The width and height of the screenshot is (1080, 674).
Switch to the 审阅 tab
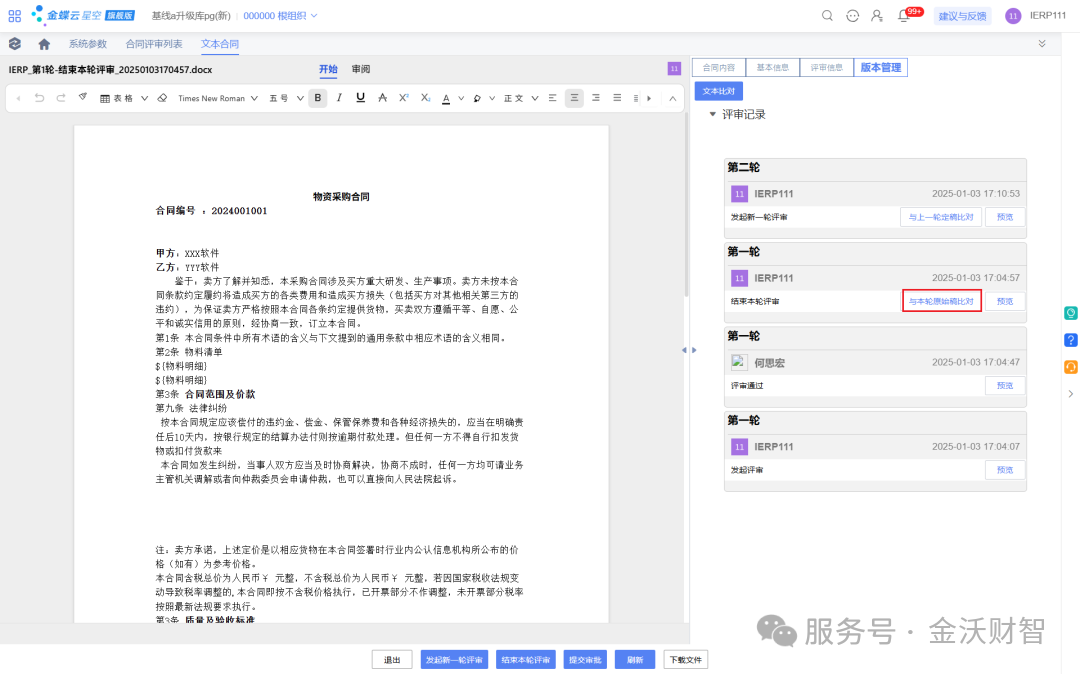click(361, 69)
